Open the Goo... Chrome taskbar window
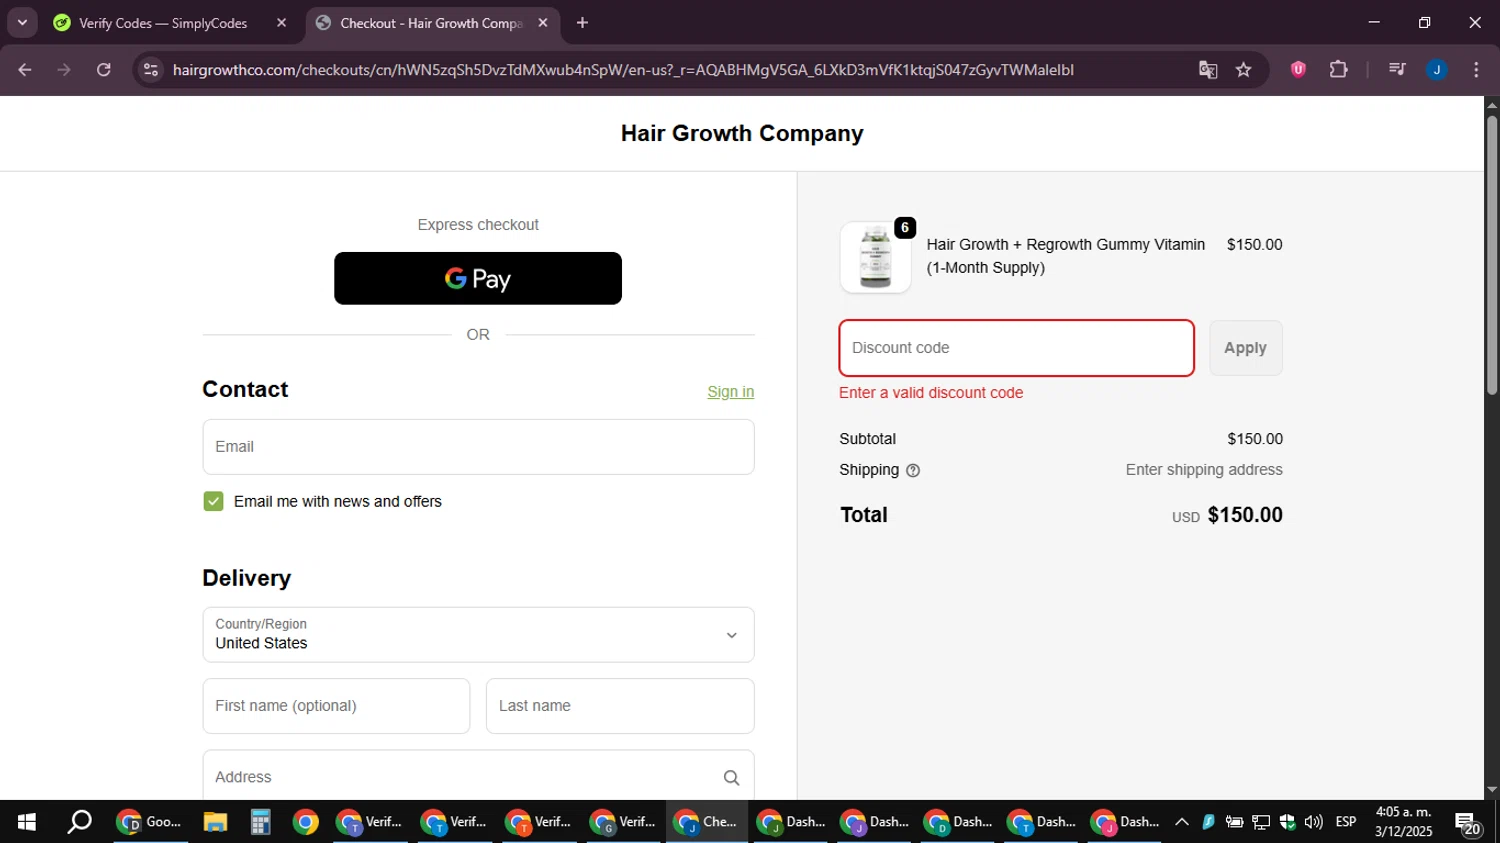This screenshot has height=843, width=1500. 150,822
